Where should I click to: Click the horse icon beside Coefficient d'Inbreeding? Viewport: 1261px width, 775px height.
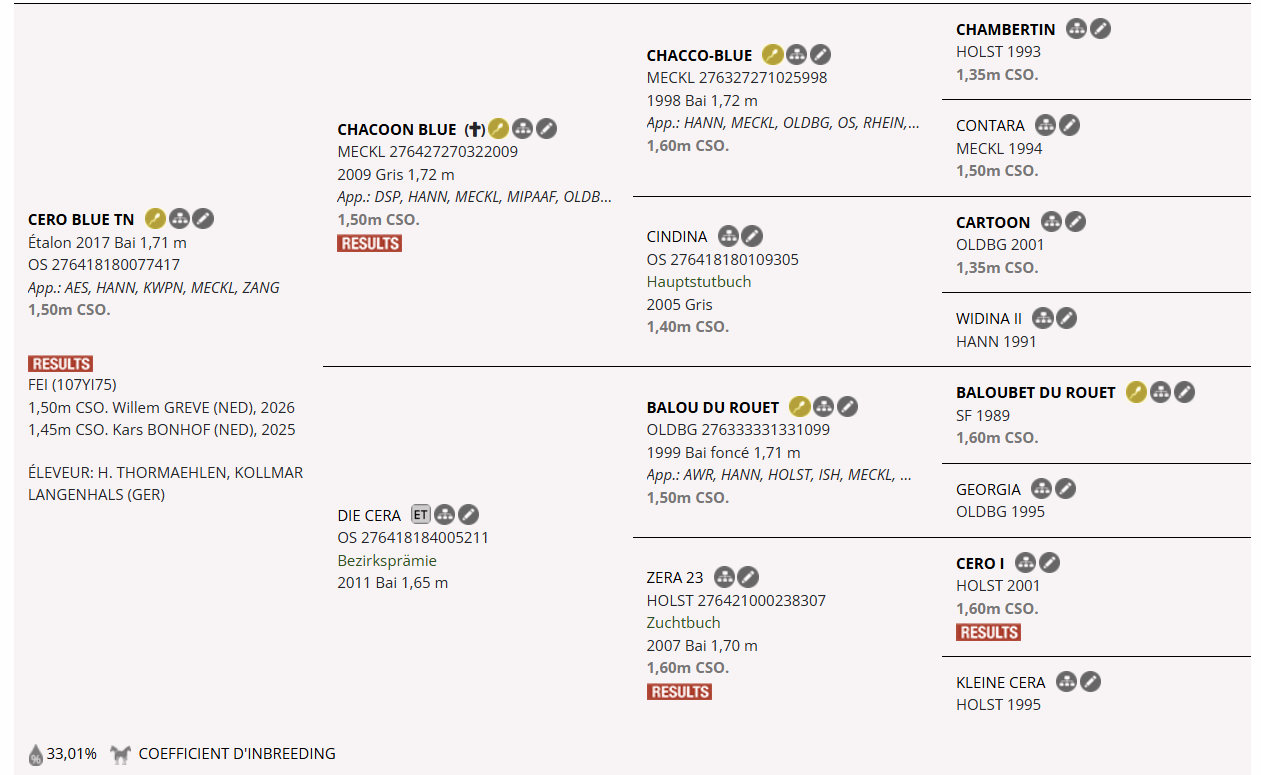click(x=121, y=754)
